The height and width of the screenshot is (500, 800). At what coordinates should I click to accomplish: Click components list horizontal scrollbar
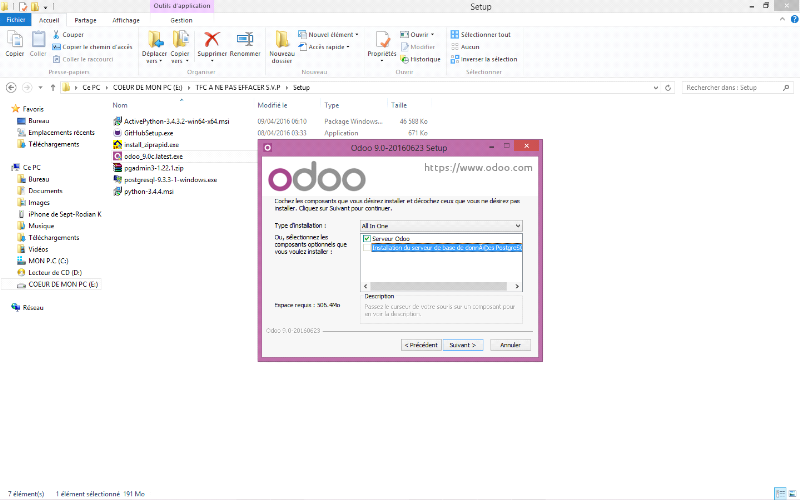click(438, 286)
